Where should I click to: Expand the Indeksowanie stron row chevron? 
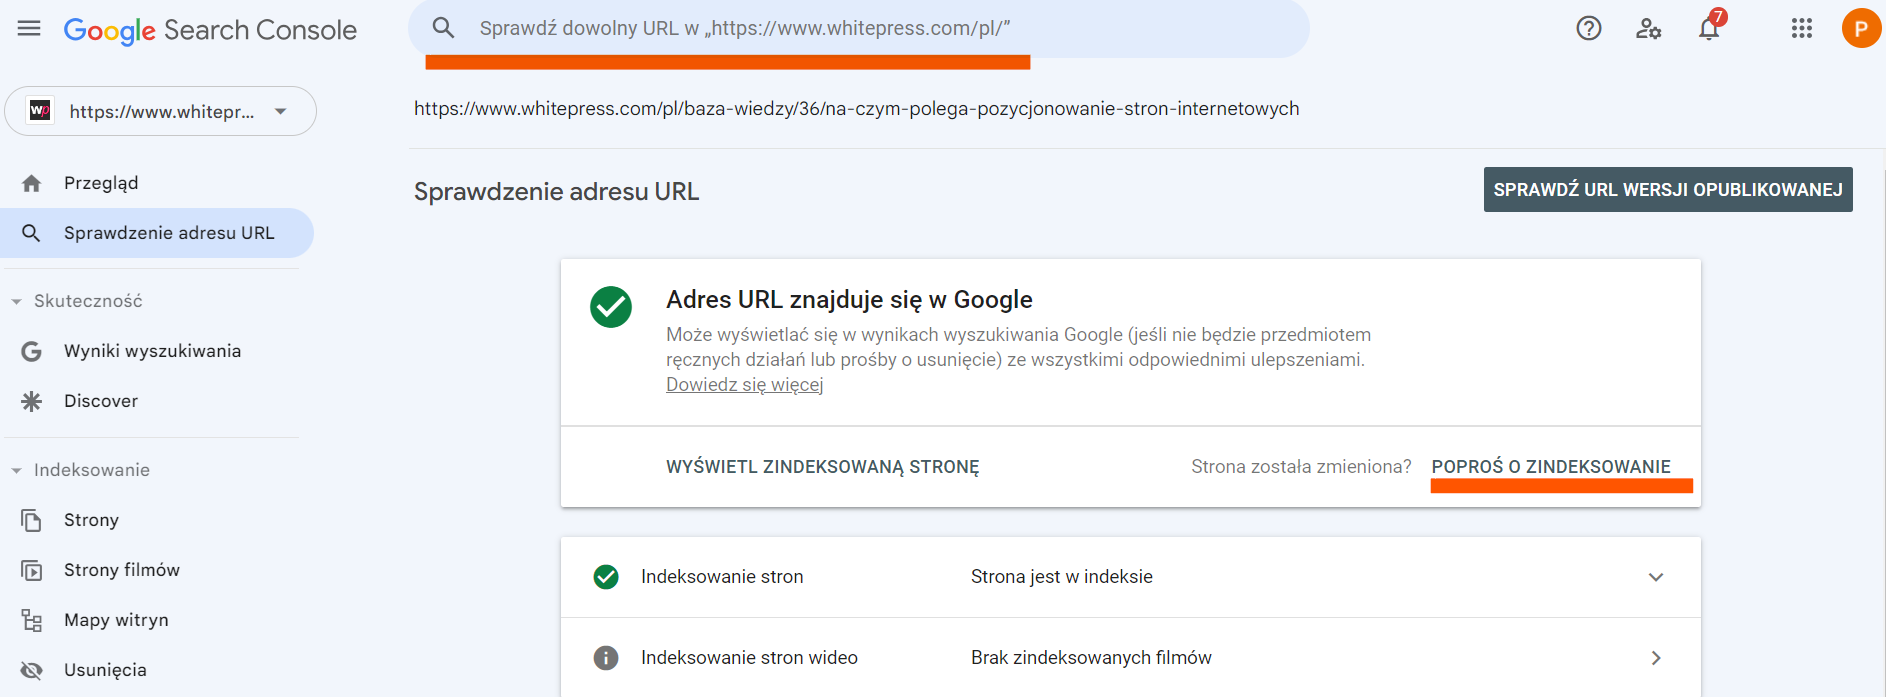(x=1656, y=577)
